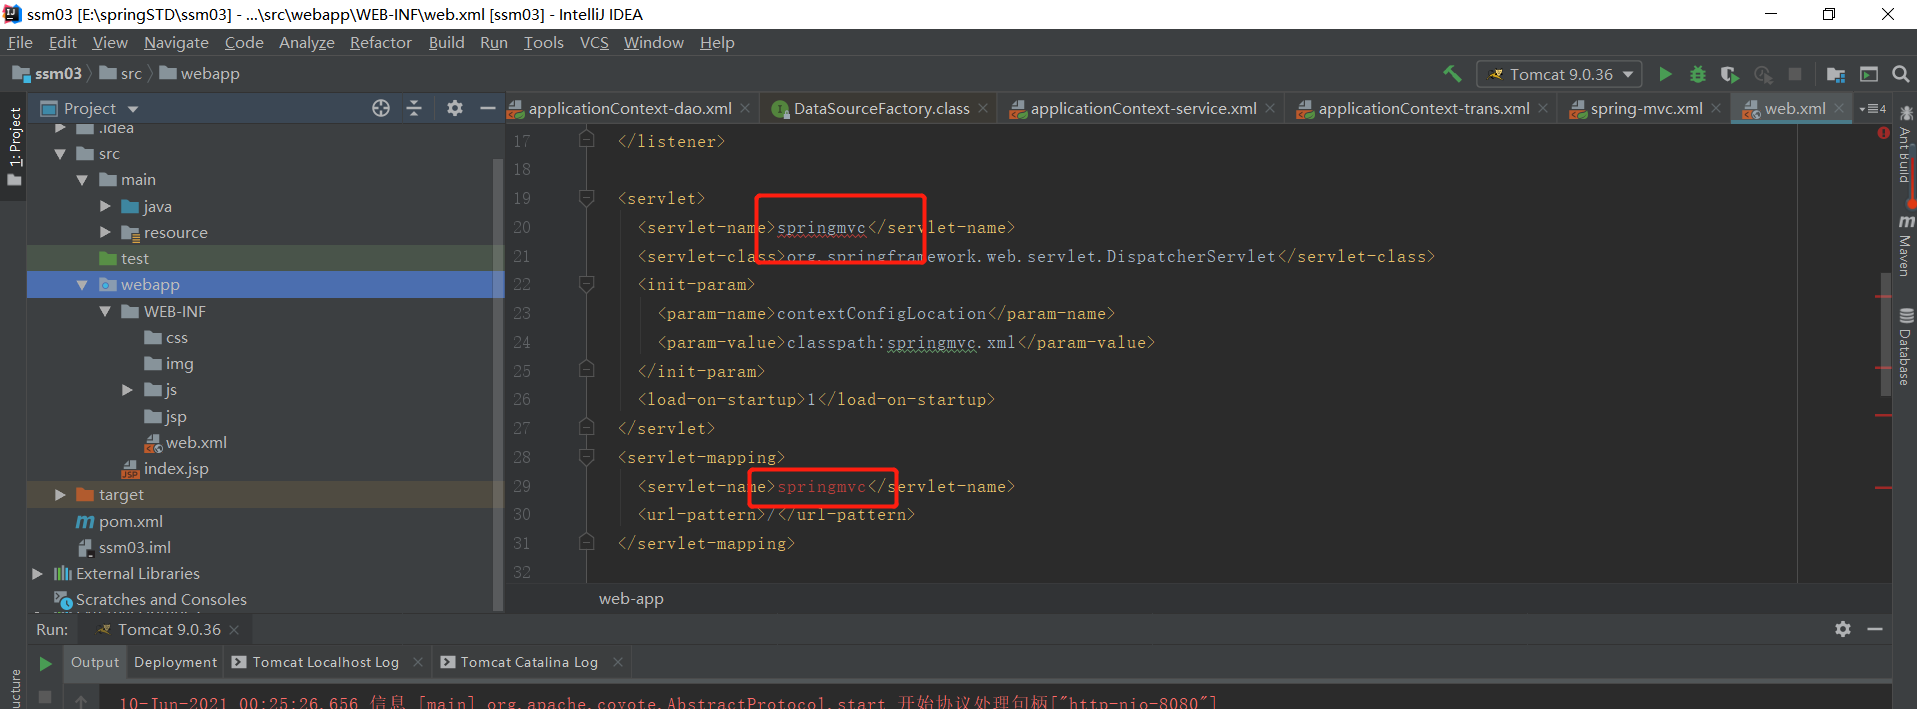
Task: Switch to DataSourceFactory.class tab
Action: point(881,108)
